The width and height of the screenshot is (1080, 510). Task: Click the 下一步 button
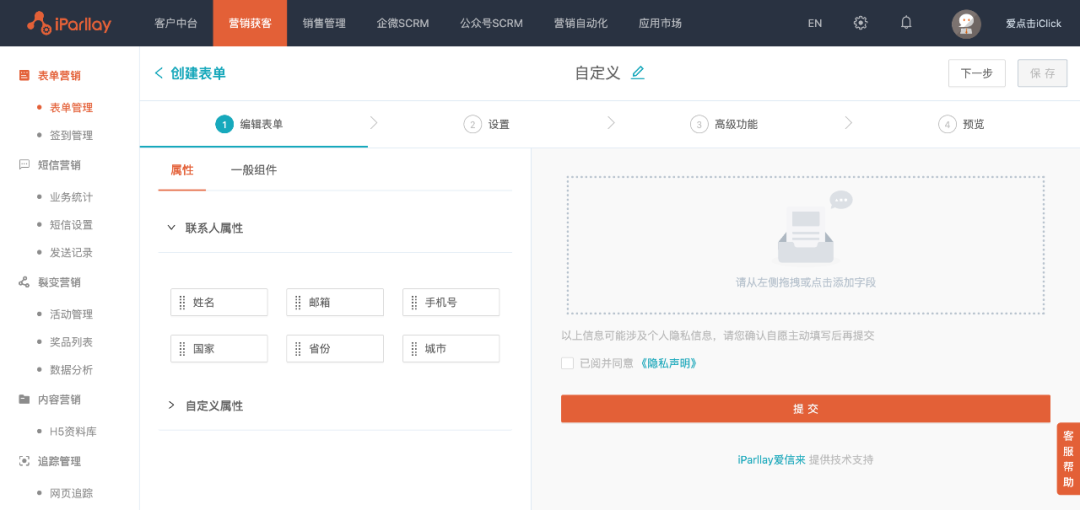(976, 74)
